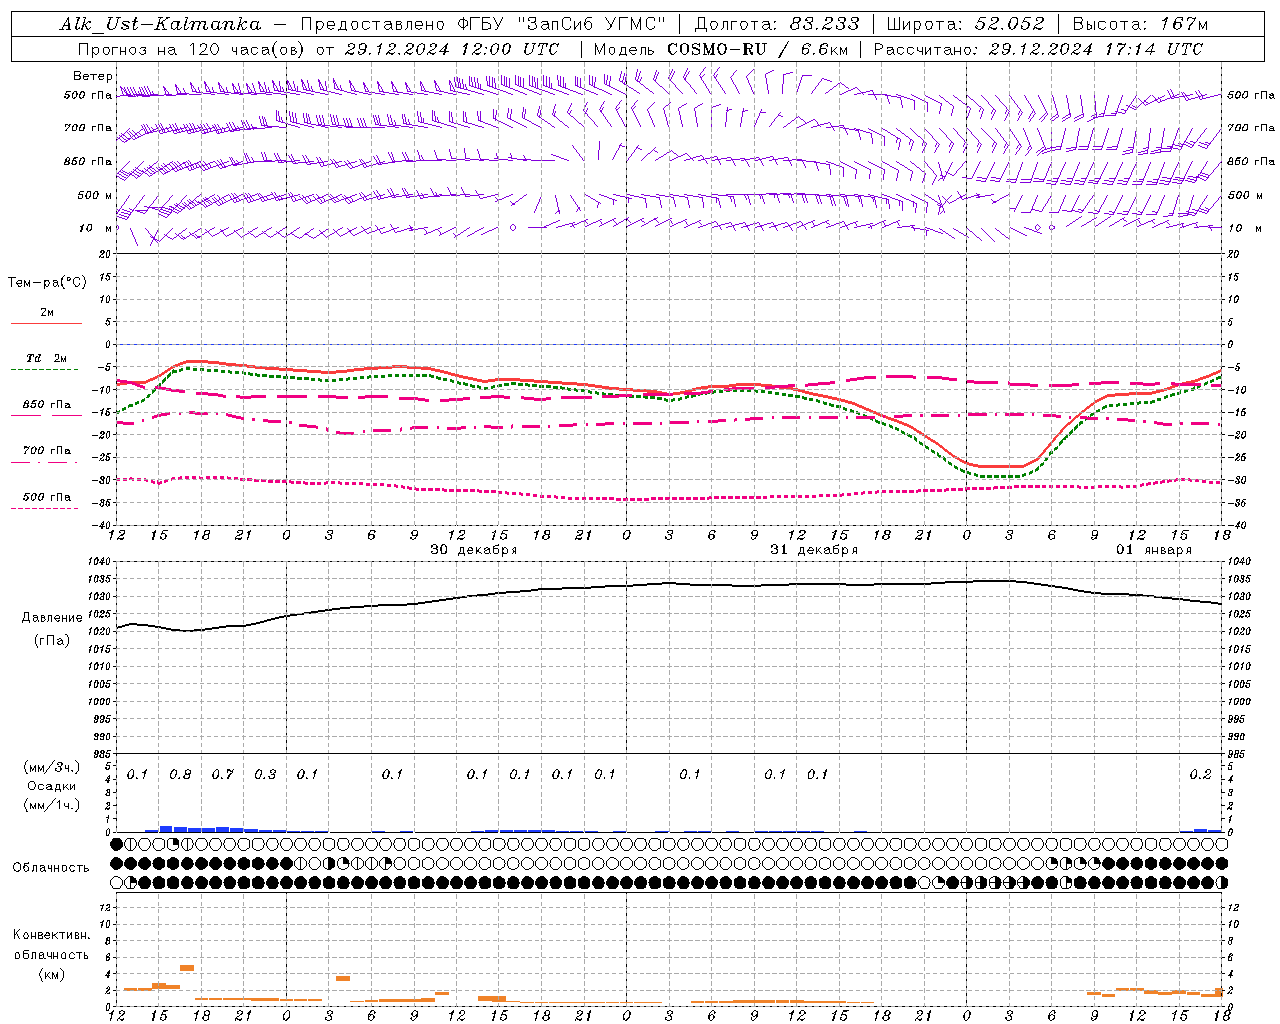Click the 'Конвективн.' convective cloud label
The height and width of the screenshot is (1024, 1280).
(51, 935)
